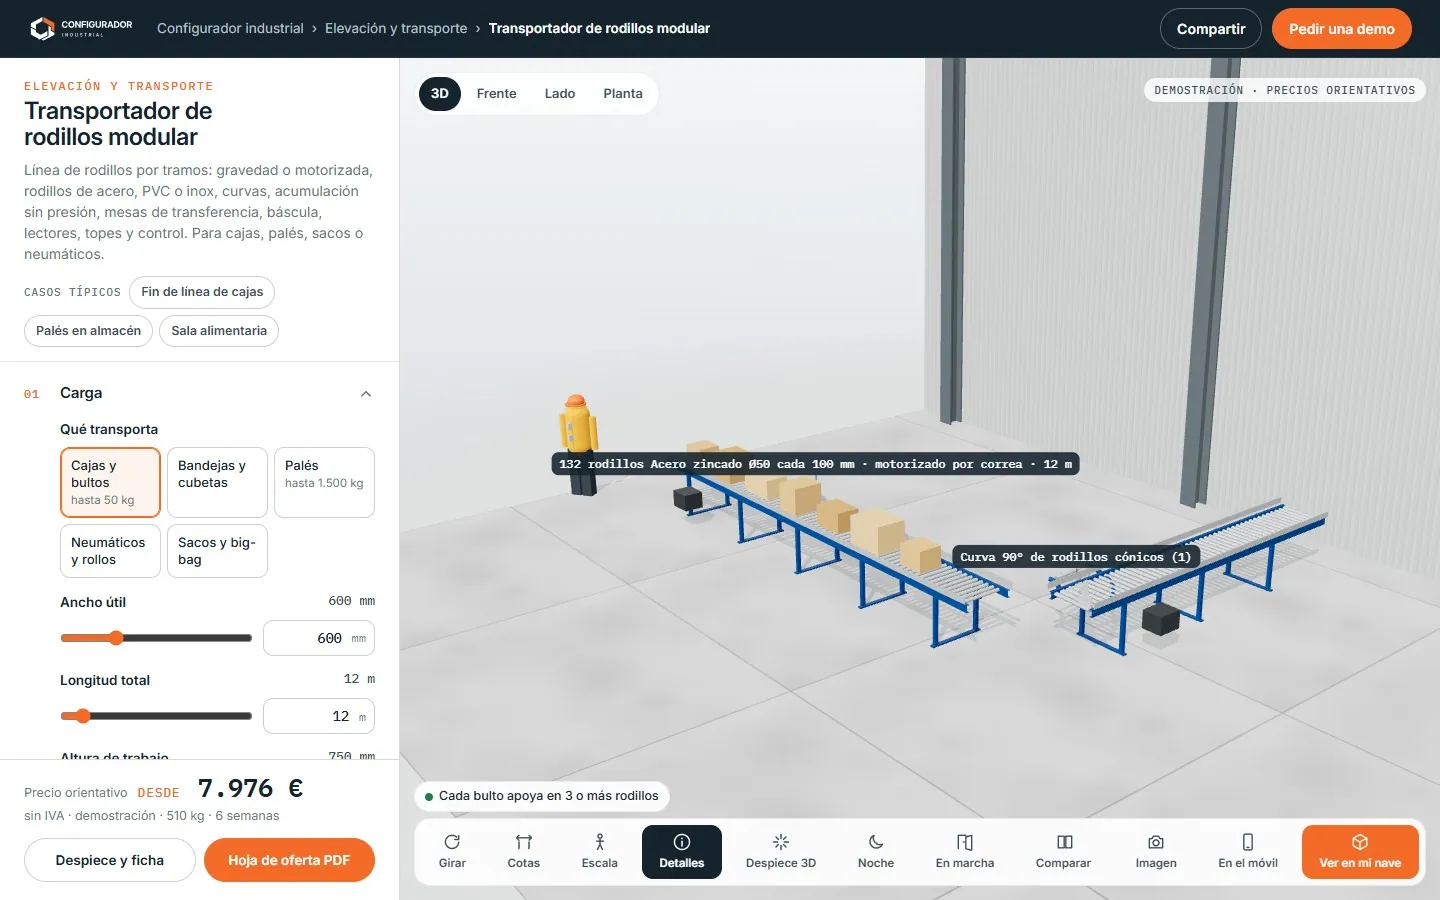Apply the Fin de línea de cajas preset
Screen dimensions: 1440x900
click(x=202, y=292)
